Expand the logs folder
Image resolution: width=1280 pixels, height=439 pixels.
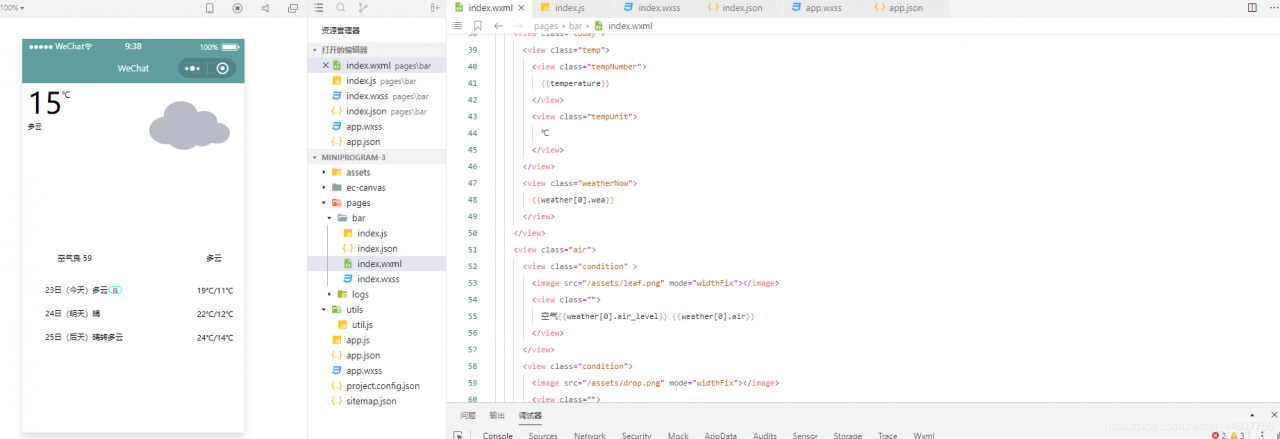tap(378, 294)
